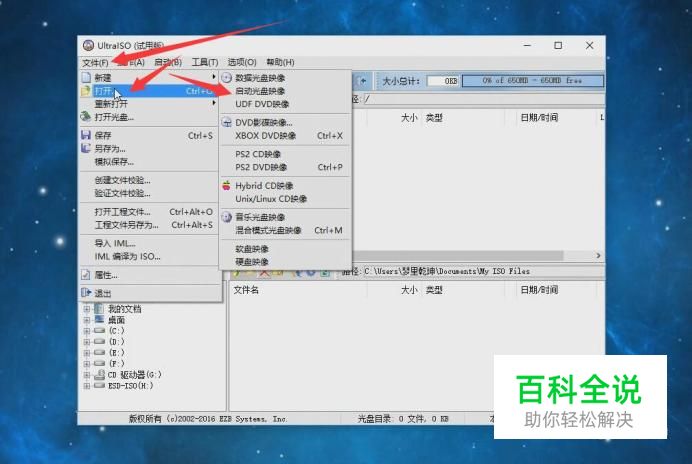
Task: Click the 我的文档 folder icon in tree
Action: pos(99,309)
